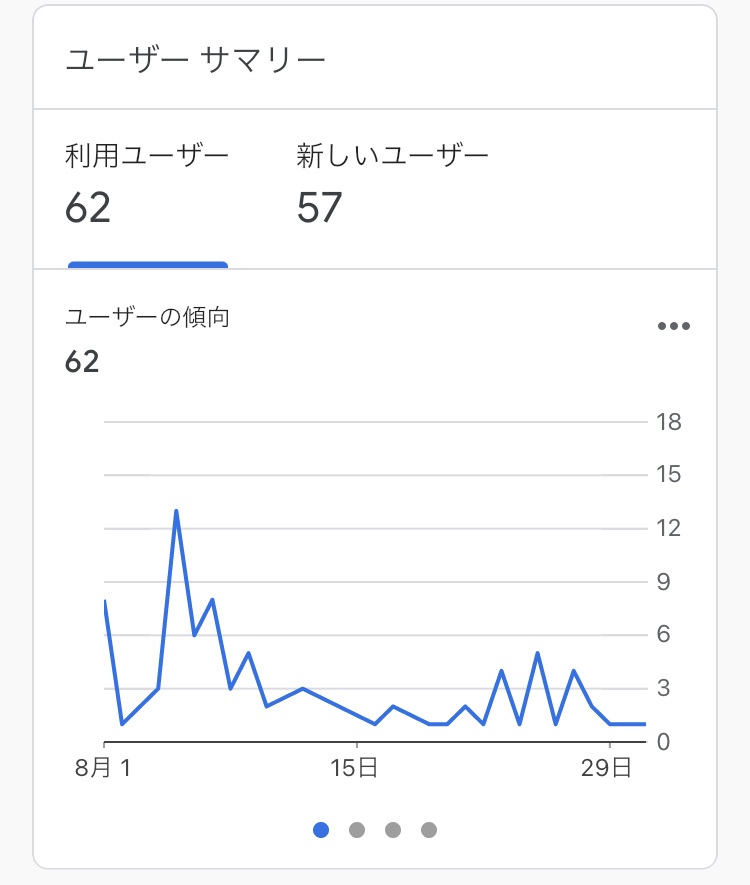Click the 62 total under ユーザーの傾向
The width and height of the screenshot is (750, 885).
82,361
